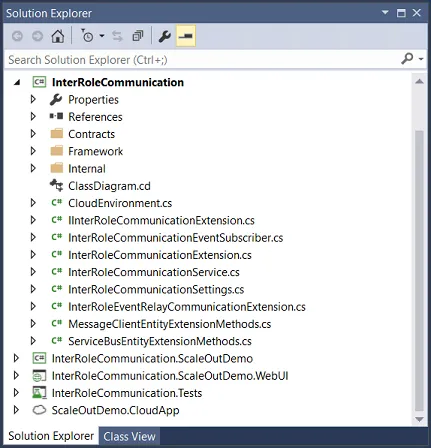Select the InterRoleCommunication project name
431x448 pixels.
click(118, 82)
